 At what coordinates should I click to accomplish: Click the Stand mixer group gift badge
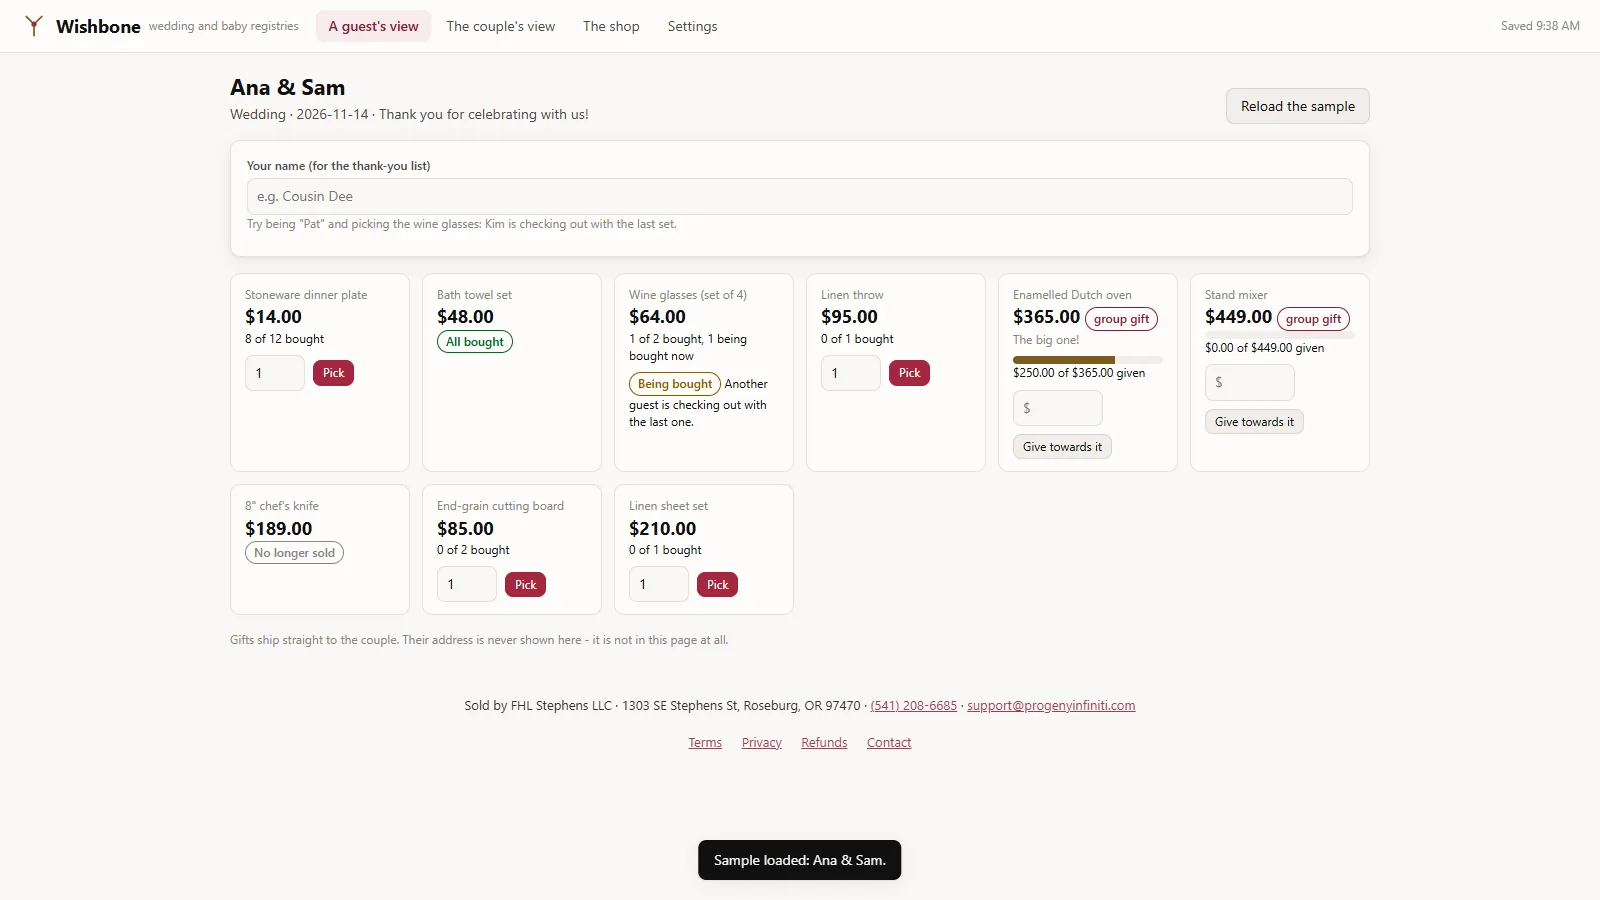pos(1313,319)
